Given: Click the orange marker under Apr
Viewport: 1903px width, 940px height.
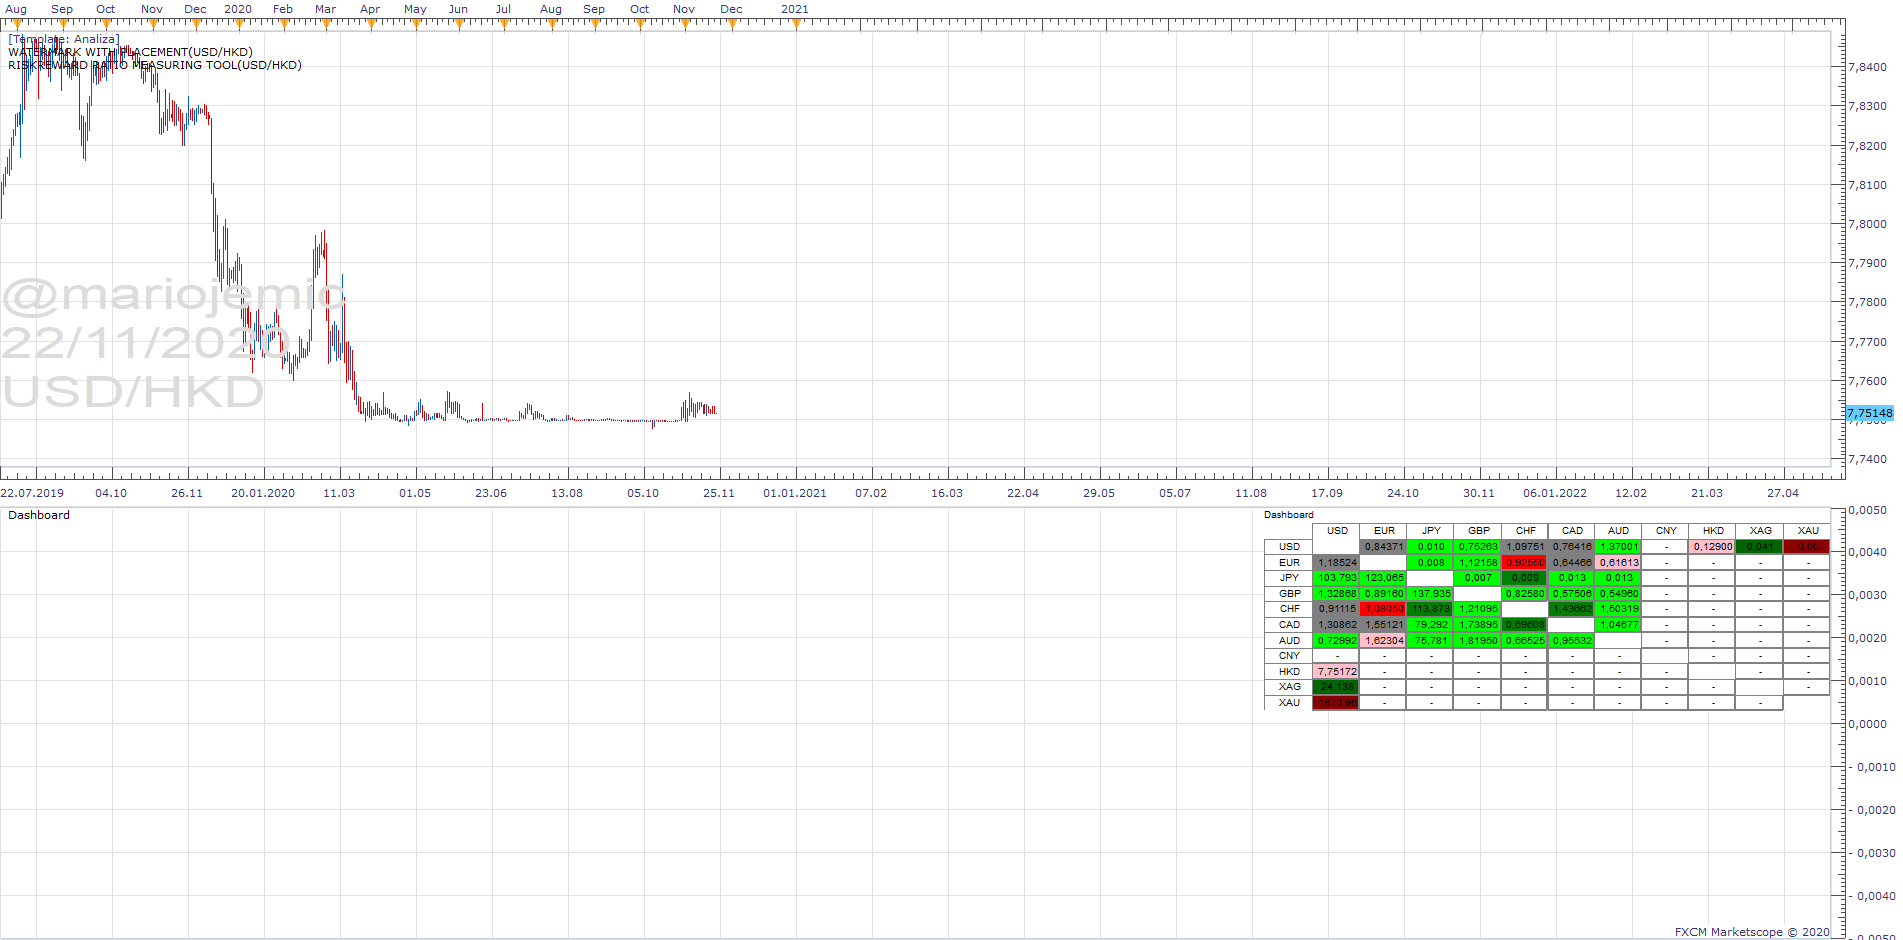Looking at the screenshot, I should click(370, 24).
